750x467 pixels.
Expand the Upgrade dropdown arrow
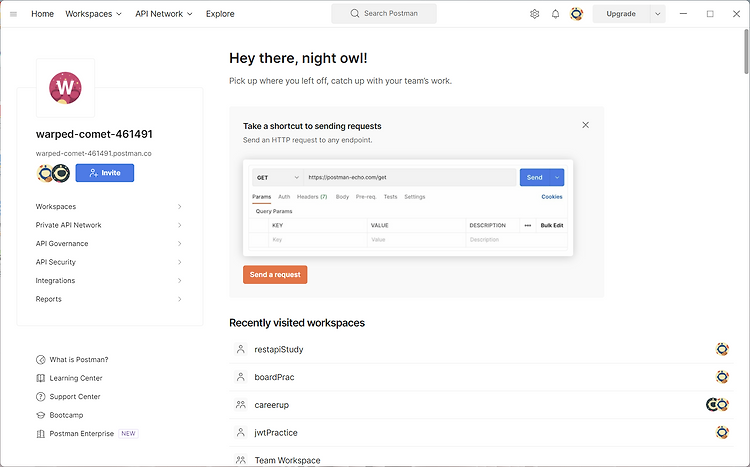click(x=658, y=14)
